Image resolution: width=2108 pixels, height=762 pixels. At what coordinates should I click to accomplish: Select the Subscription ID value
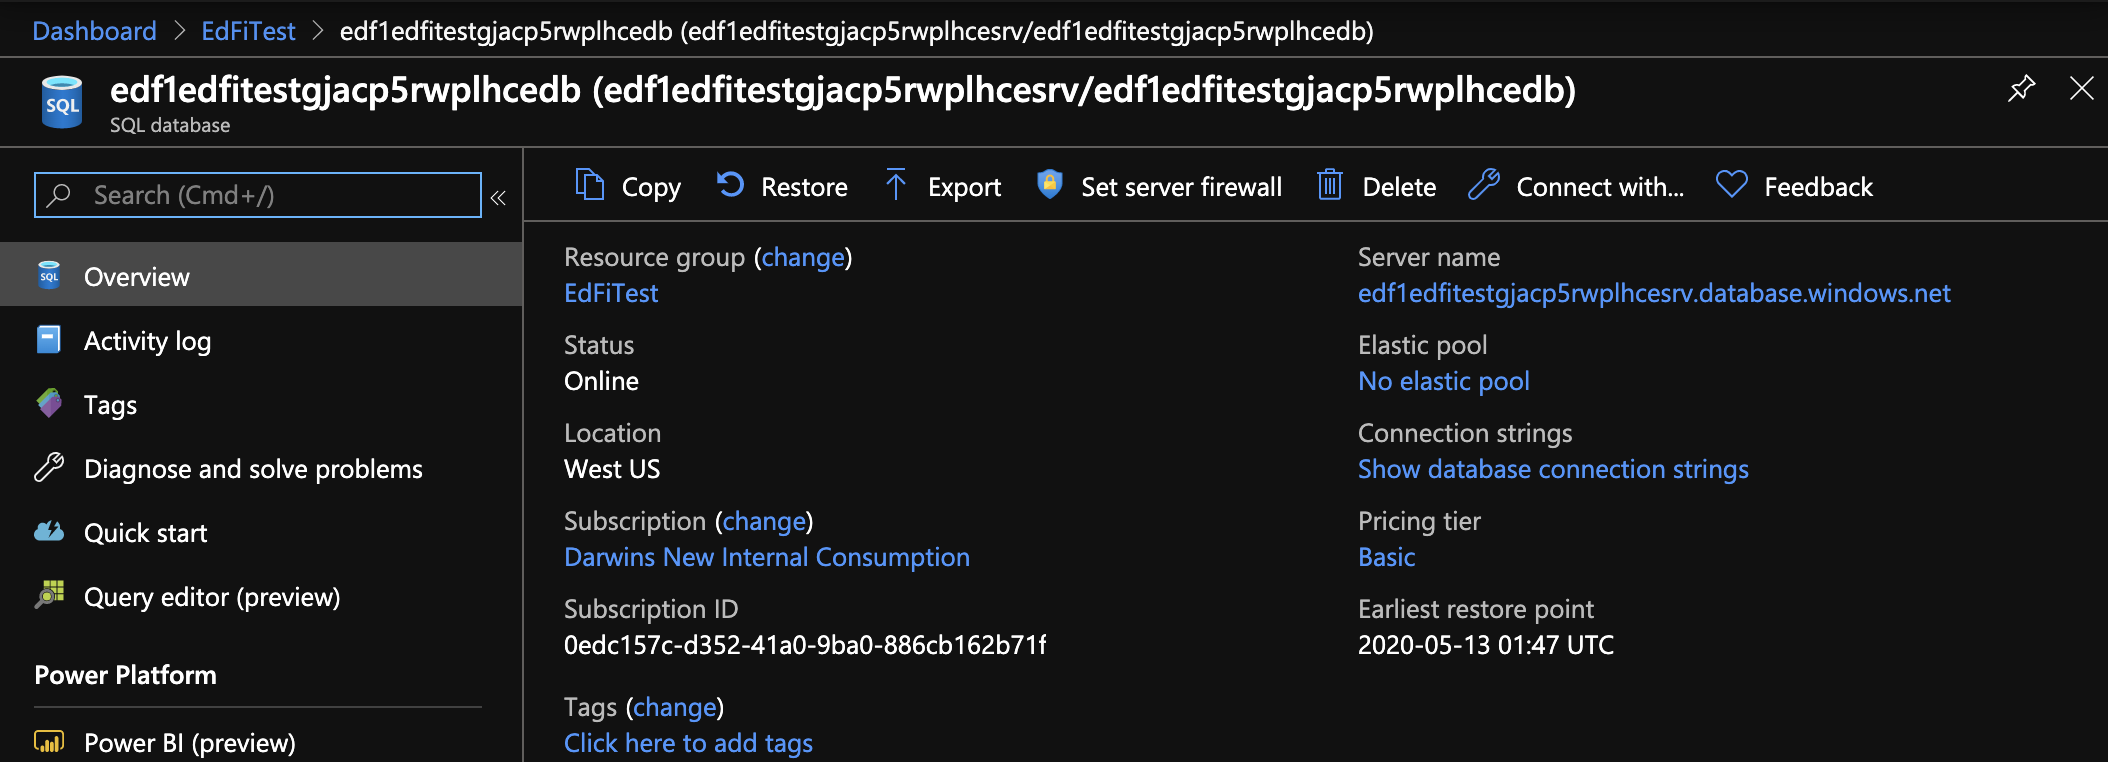805,645
